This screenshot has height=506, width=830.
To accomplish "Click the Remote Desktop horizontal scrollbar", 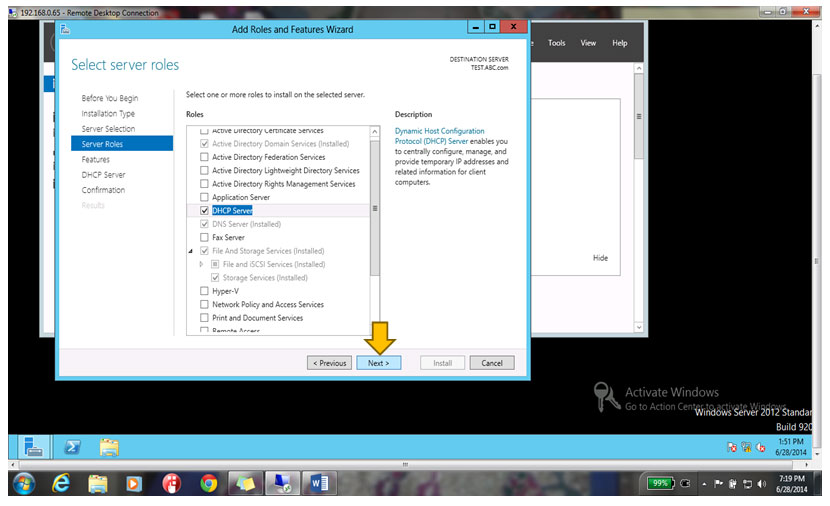I will (x=406, y=465).
